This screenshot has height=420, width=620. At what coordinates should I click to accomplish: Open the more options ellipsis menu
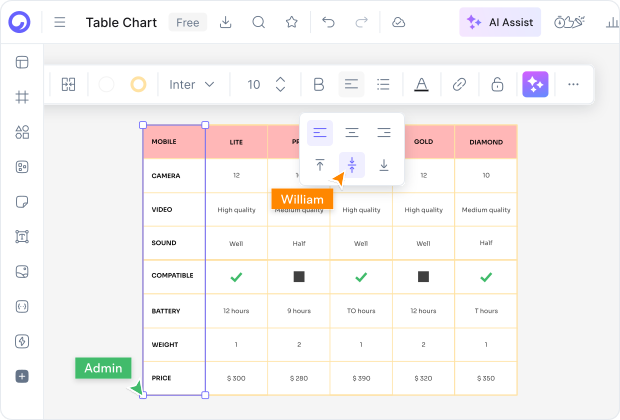point(573,85)
